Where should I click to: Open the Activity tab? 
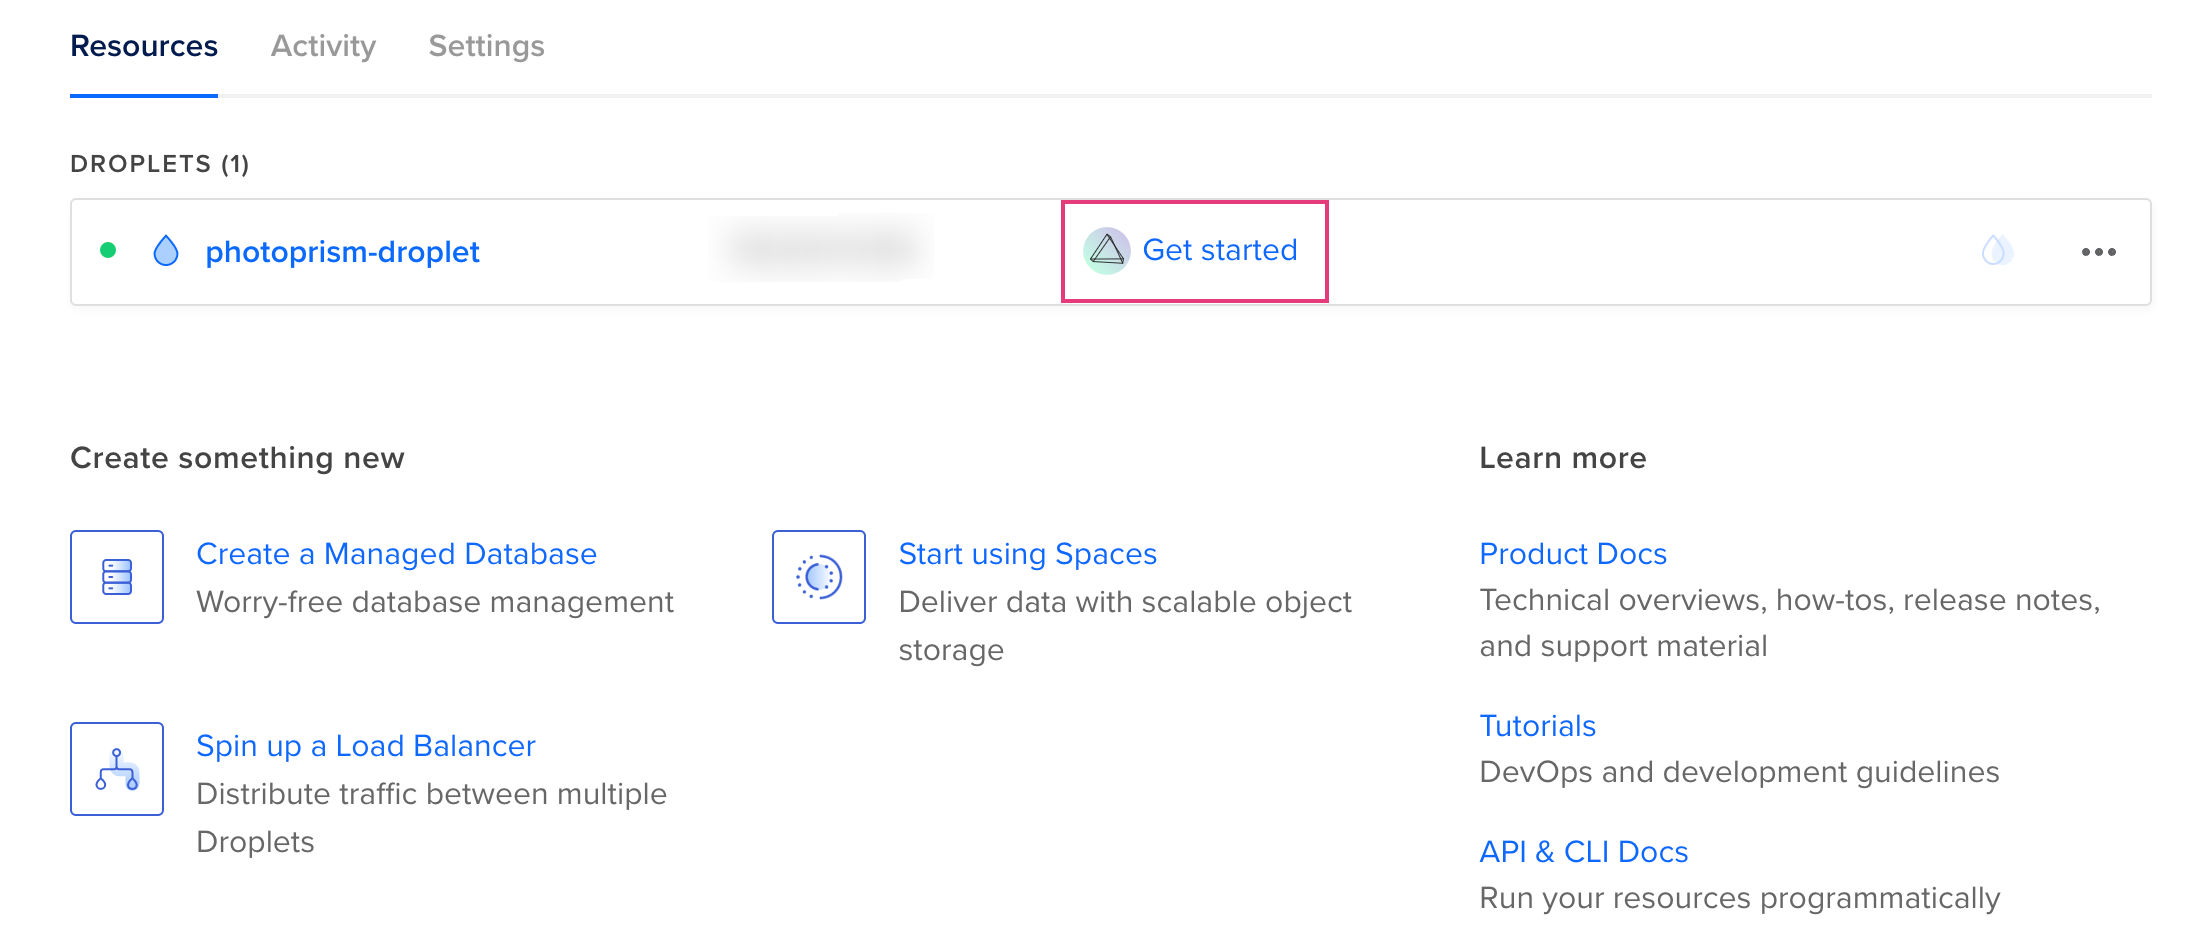tap(323, 46)
